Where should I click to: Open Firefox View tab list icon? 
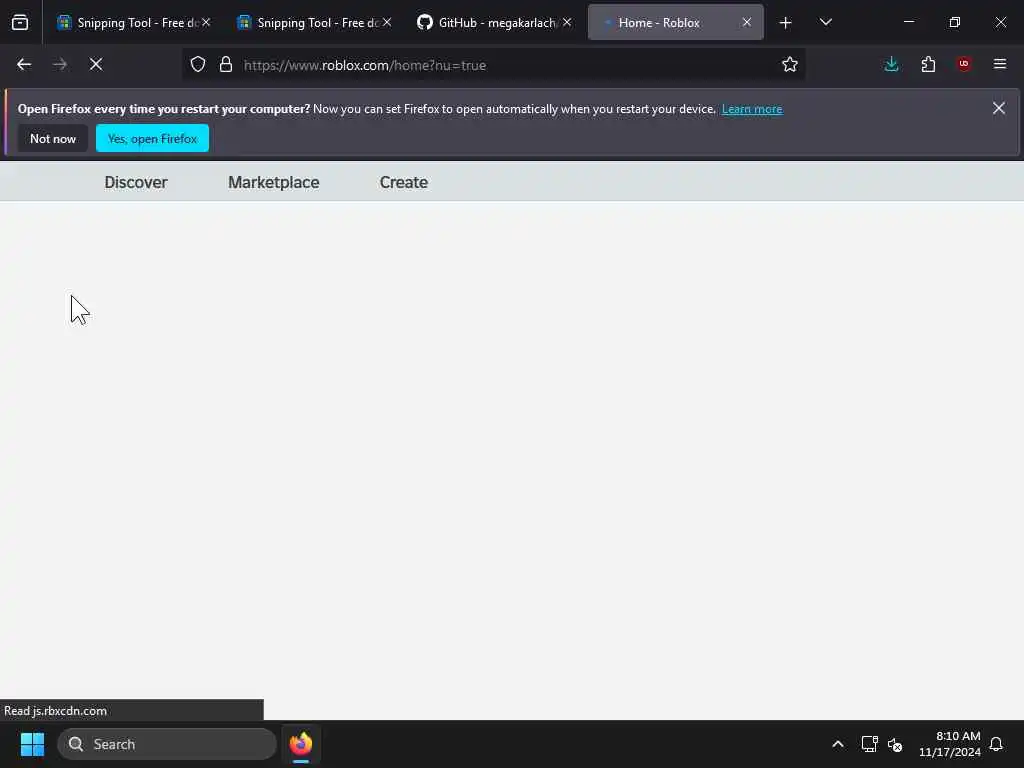pyautogui.click(x=20, y=23)
